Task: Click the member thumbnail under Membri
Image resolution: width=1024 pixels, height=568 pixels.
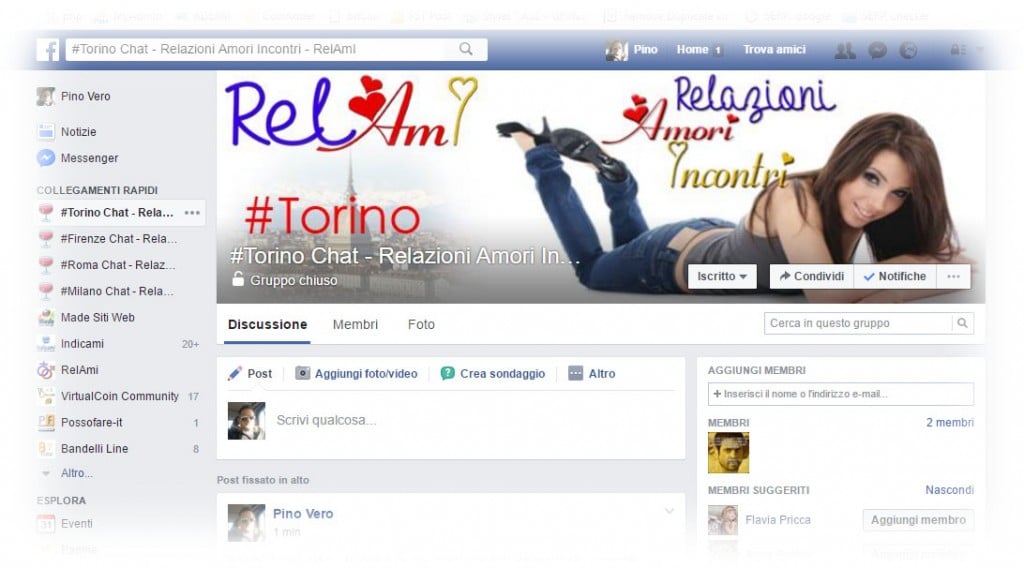Action: pos(728,452)
